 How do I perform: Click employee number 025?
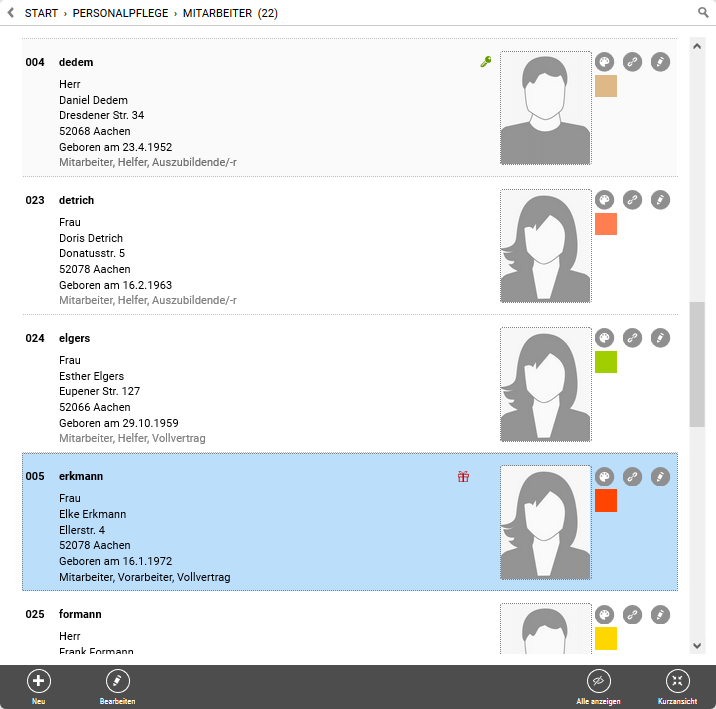(35, 614)
